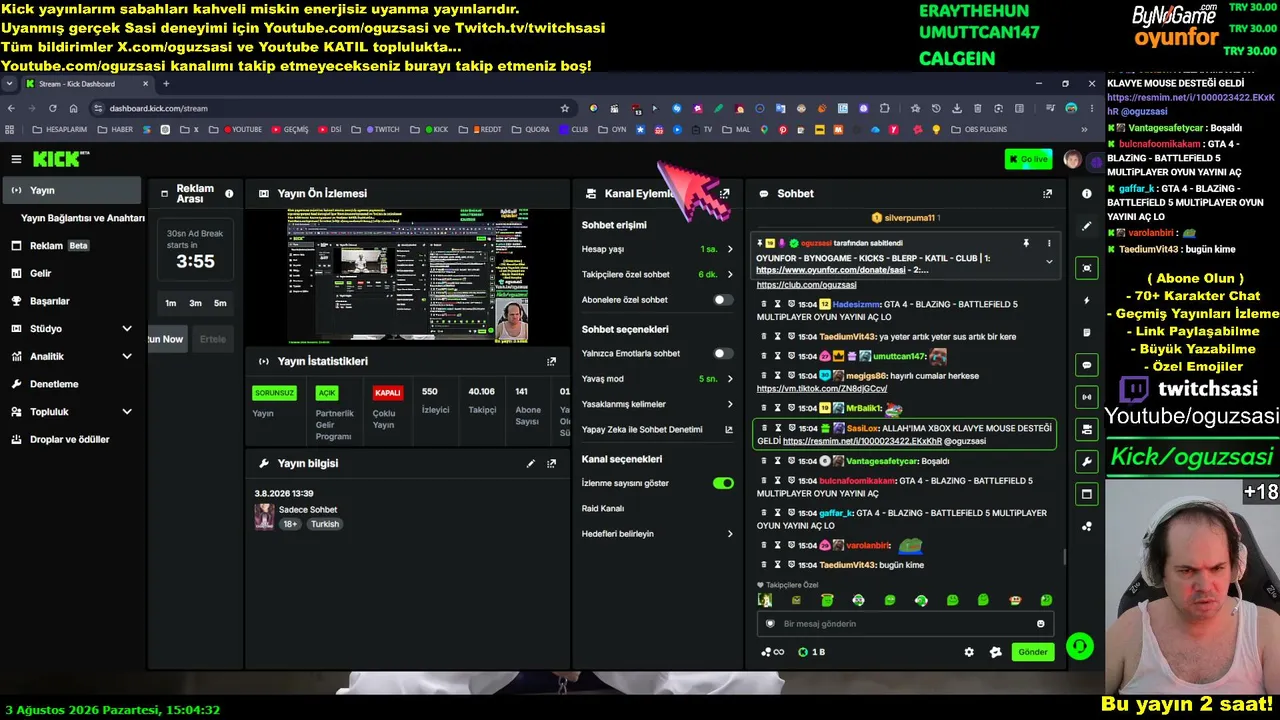Pop out the Yayın bilgisi panel

[551, 464]
